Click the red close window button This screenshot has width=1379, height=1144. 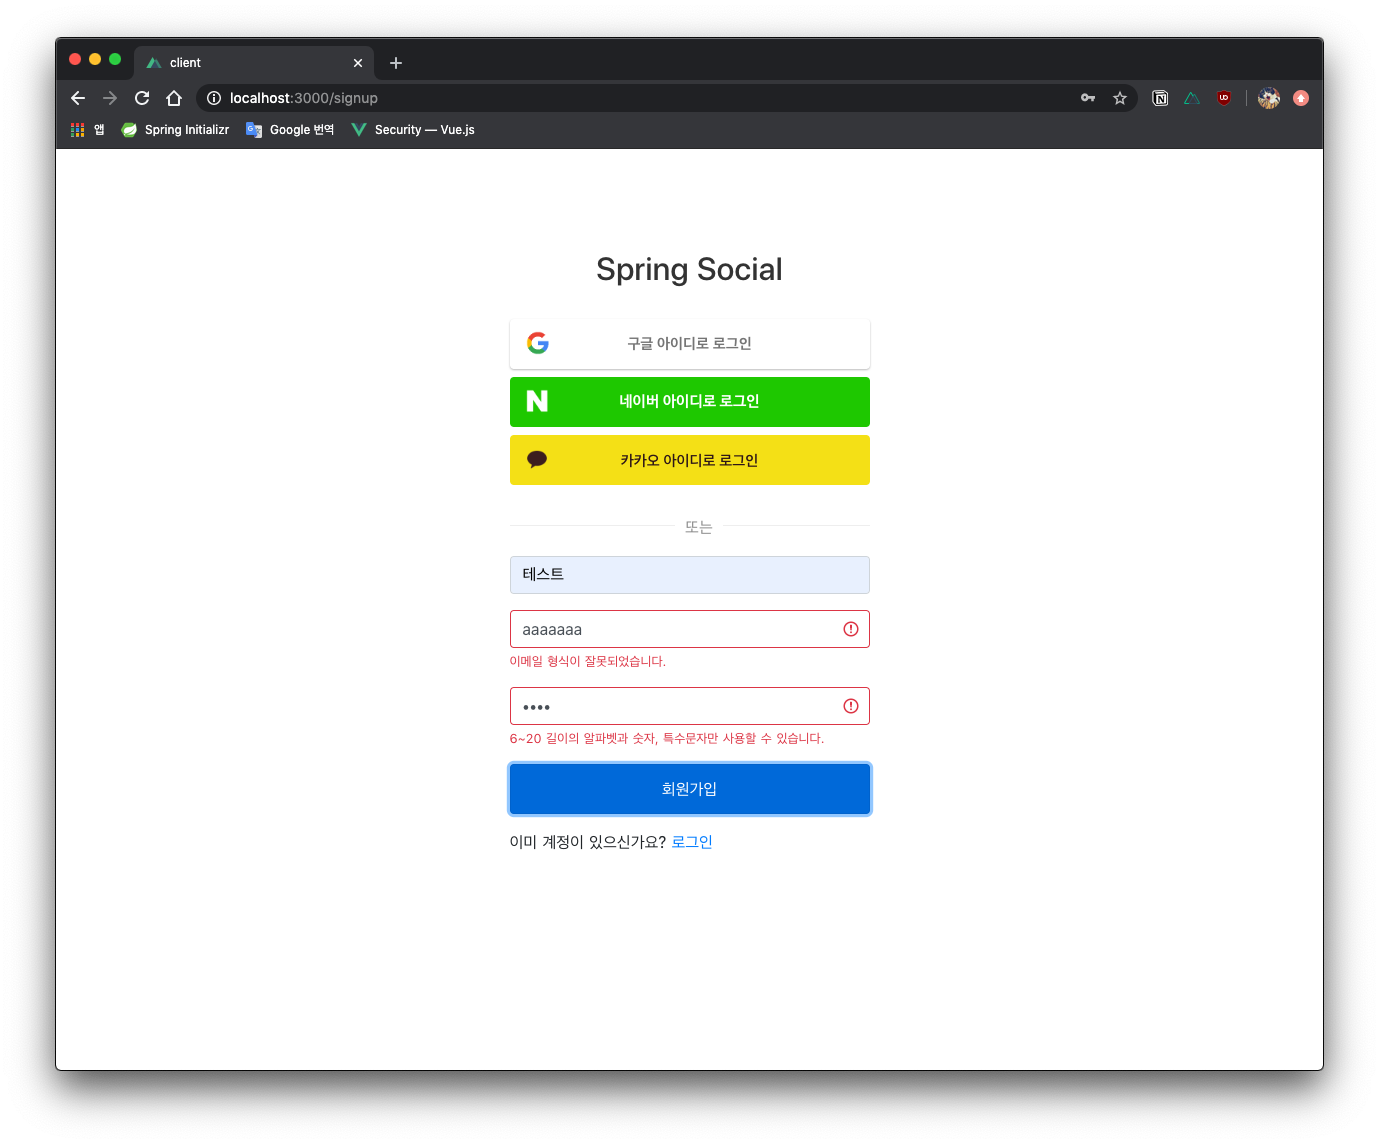coord(75,59)
